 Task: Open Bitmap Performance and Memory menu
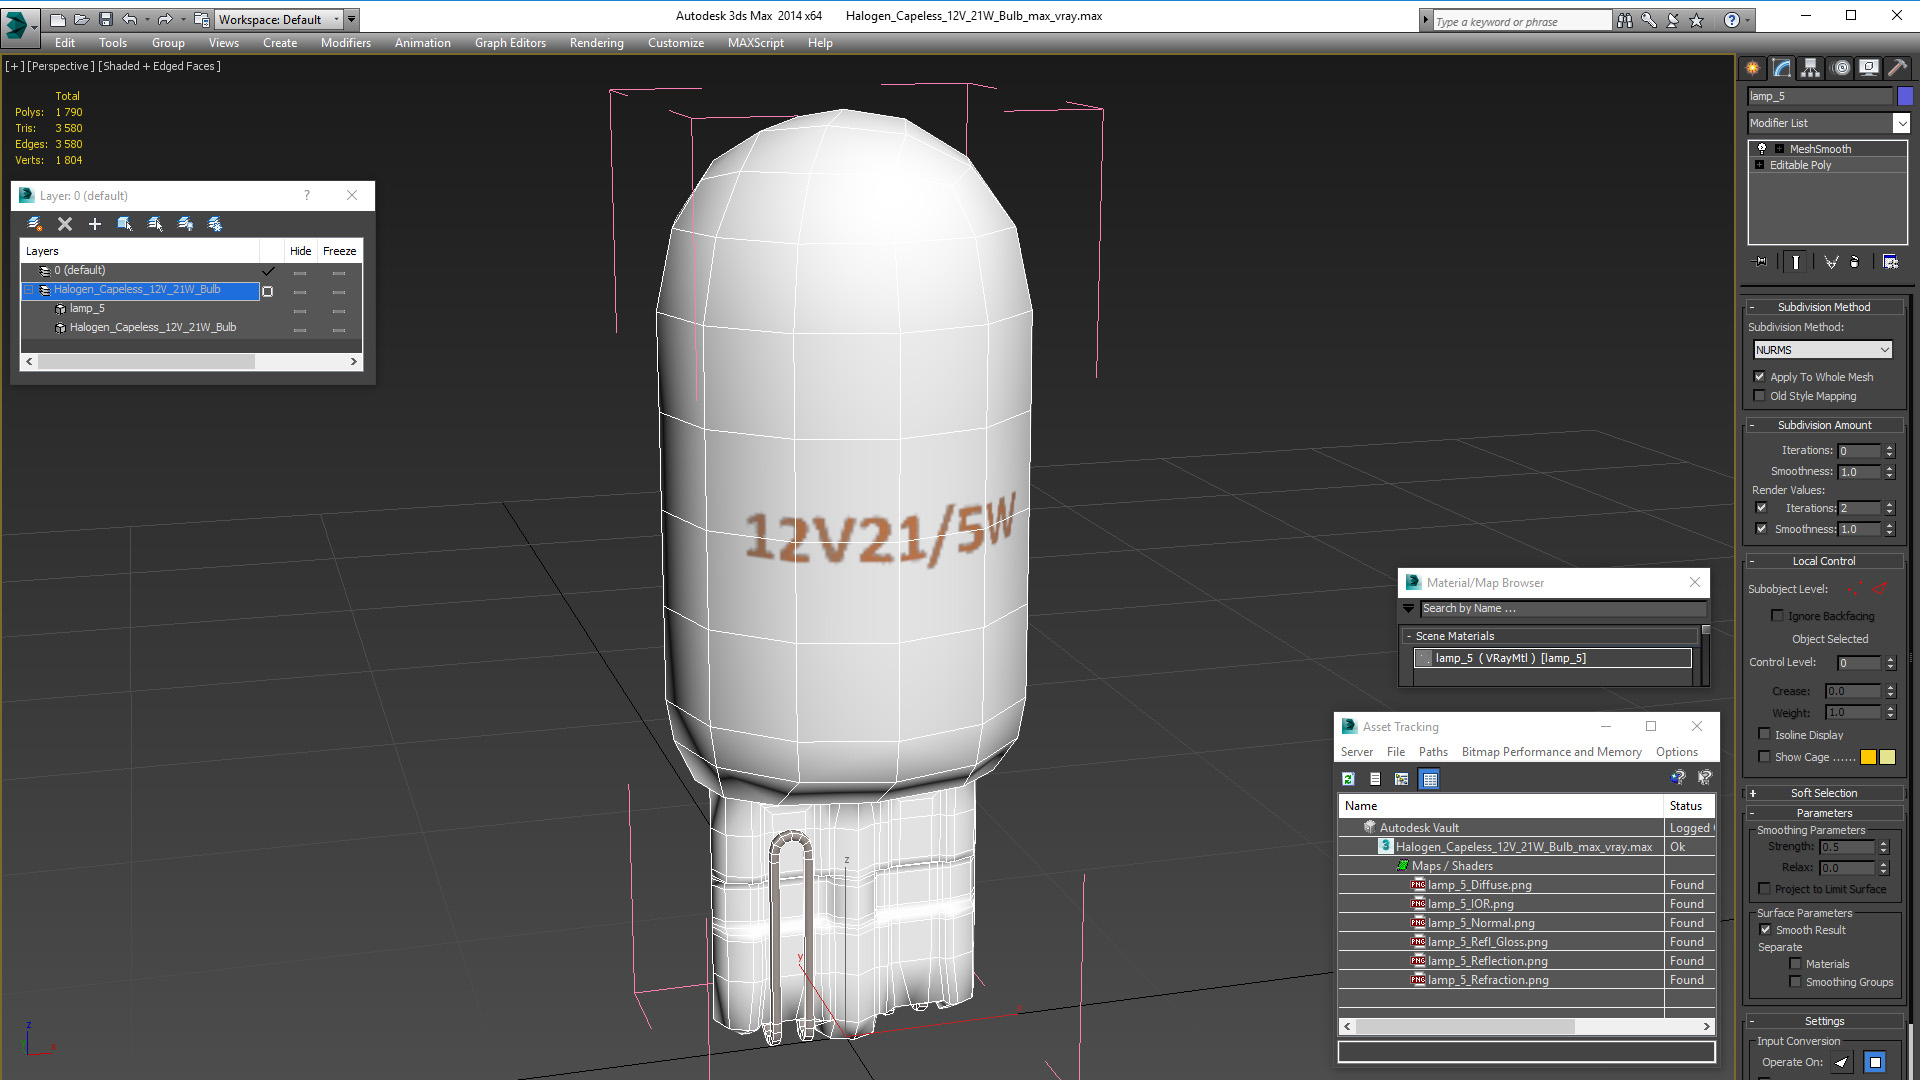pos(1551,752)
